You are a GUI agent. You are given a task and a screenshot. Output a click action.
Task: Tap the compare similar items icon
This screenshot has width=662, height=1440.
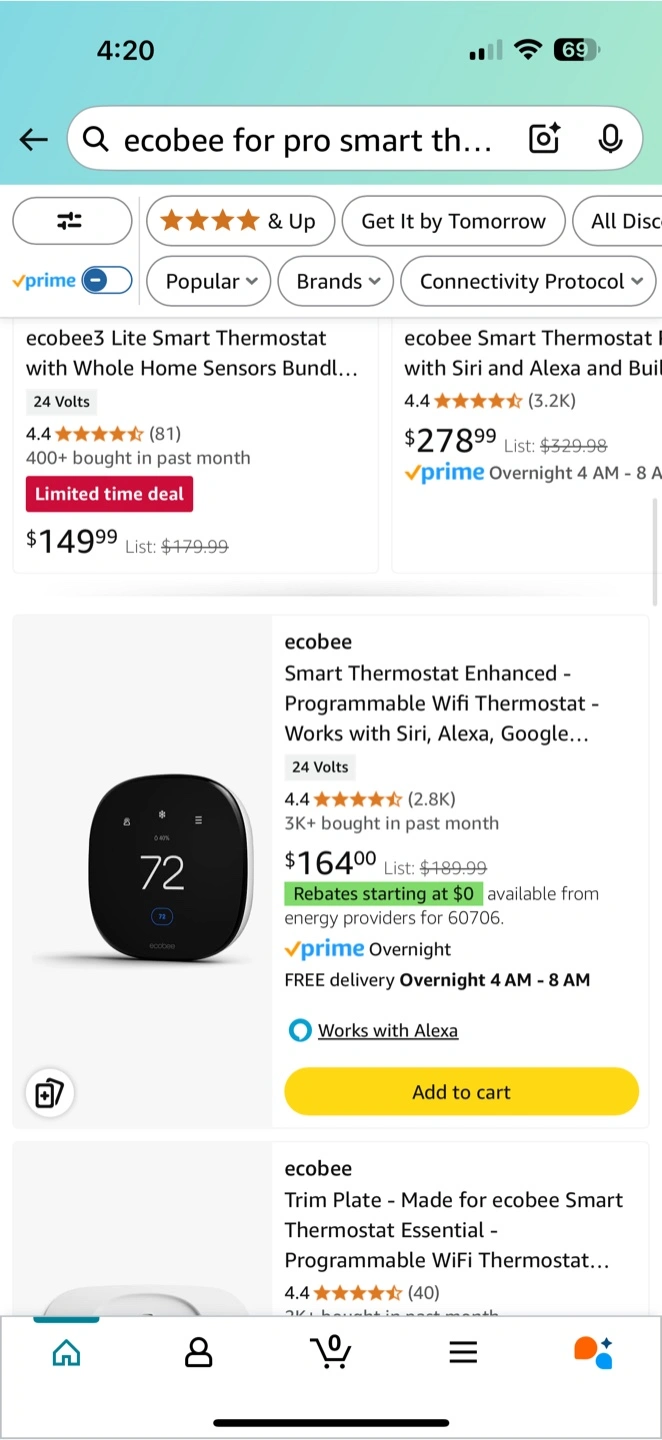49,1093
